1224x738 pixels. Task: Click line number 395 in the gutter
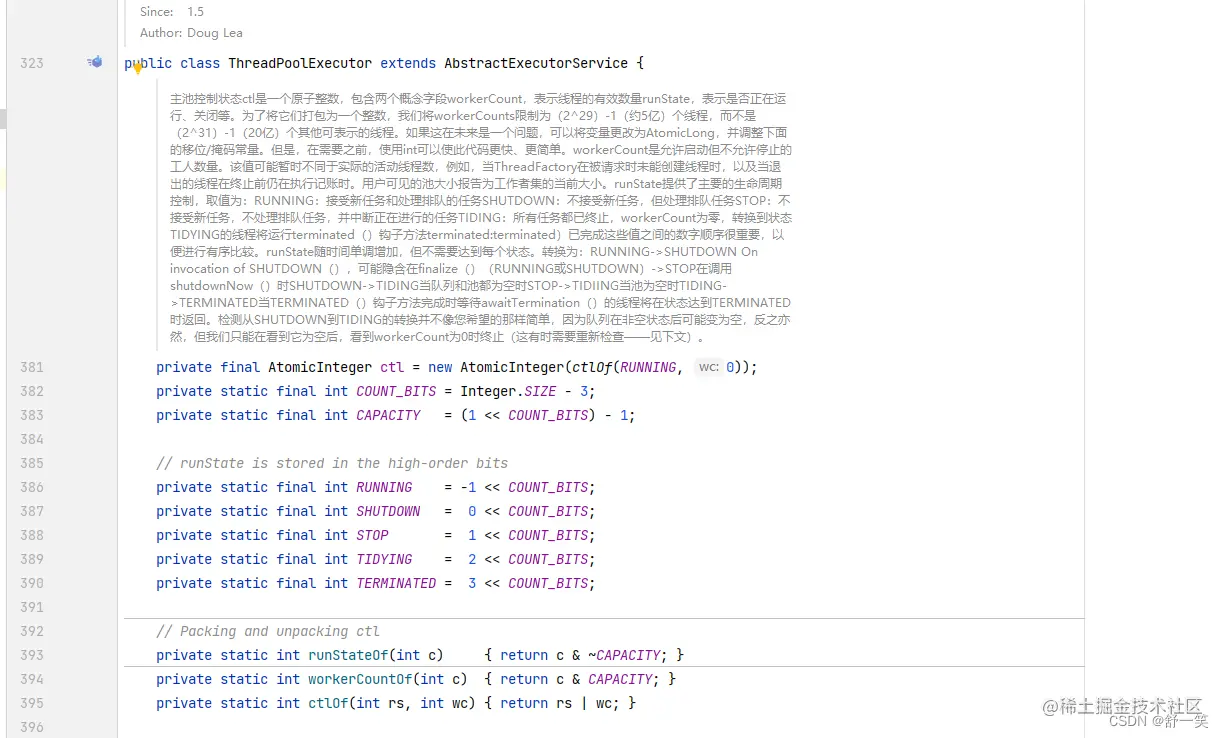[32, 703]
